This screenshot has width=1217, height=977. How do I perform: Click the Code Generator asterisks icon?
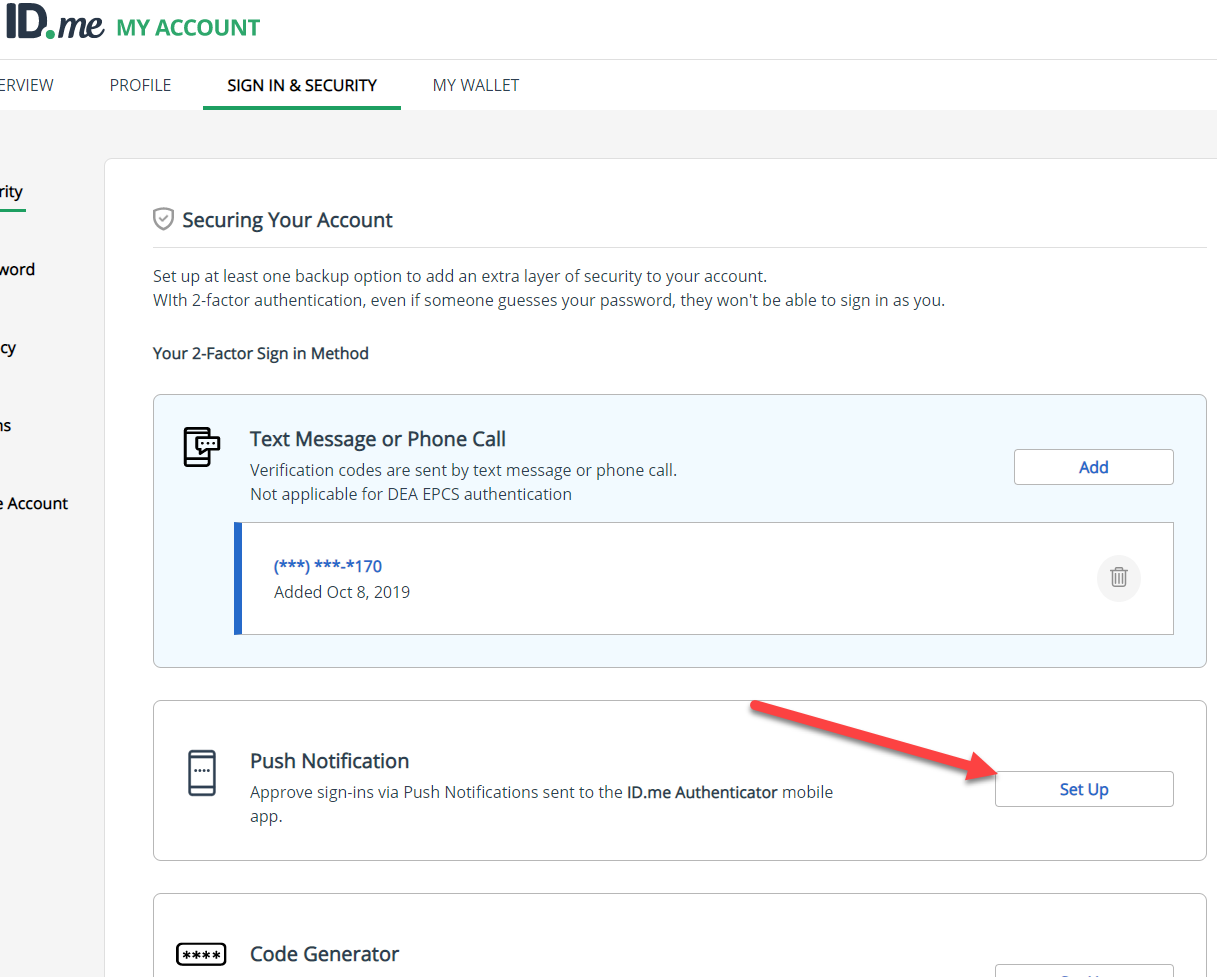[x=201, y=954]
